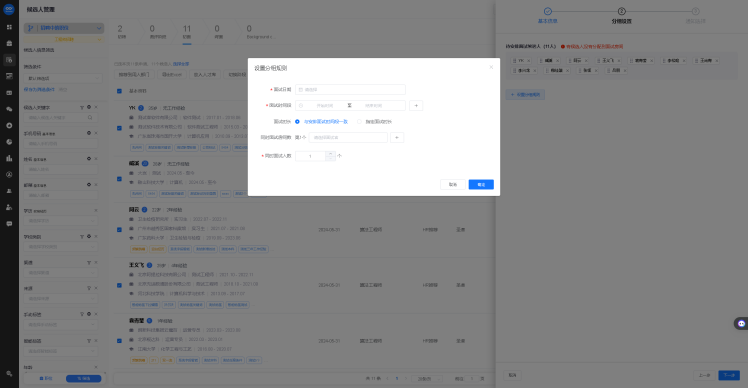
Task: Click the 设置分组规则 add button in side panel
Action: (525, 95)
